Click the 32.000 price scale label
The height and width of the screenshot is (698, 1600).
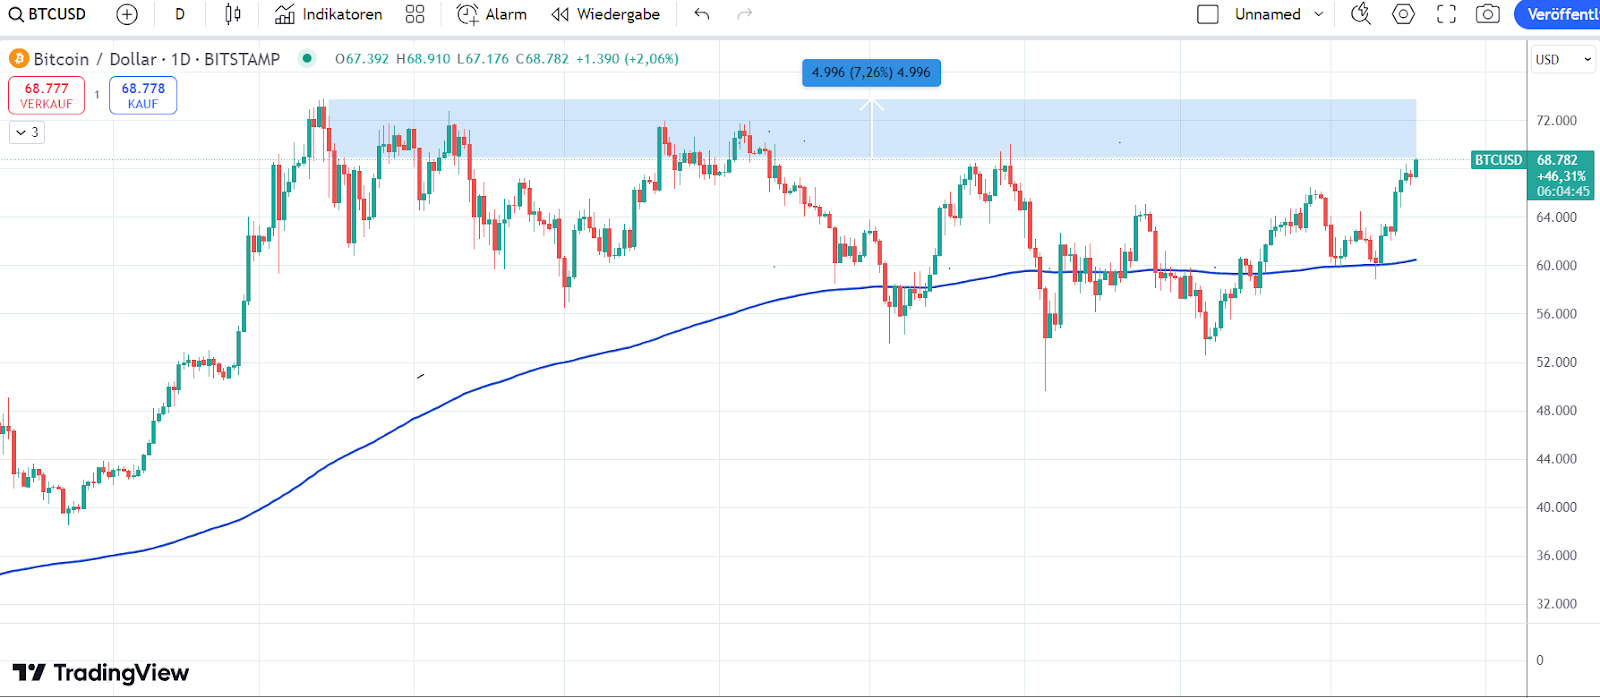1556,604
